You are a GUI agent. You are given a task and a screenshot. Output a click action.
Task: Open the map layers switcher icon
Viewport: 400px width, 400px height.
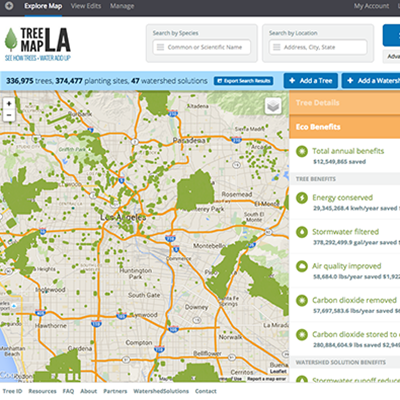click(273, 106)
